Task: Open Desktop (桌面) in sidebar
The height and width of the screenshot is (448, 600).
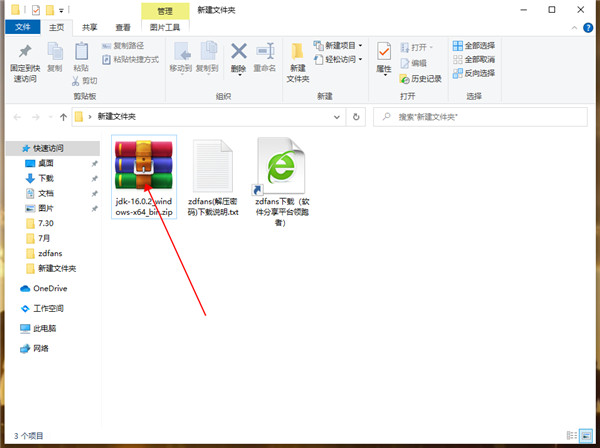Action: pyautogui.click(x=46, y=163)
